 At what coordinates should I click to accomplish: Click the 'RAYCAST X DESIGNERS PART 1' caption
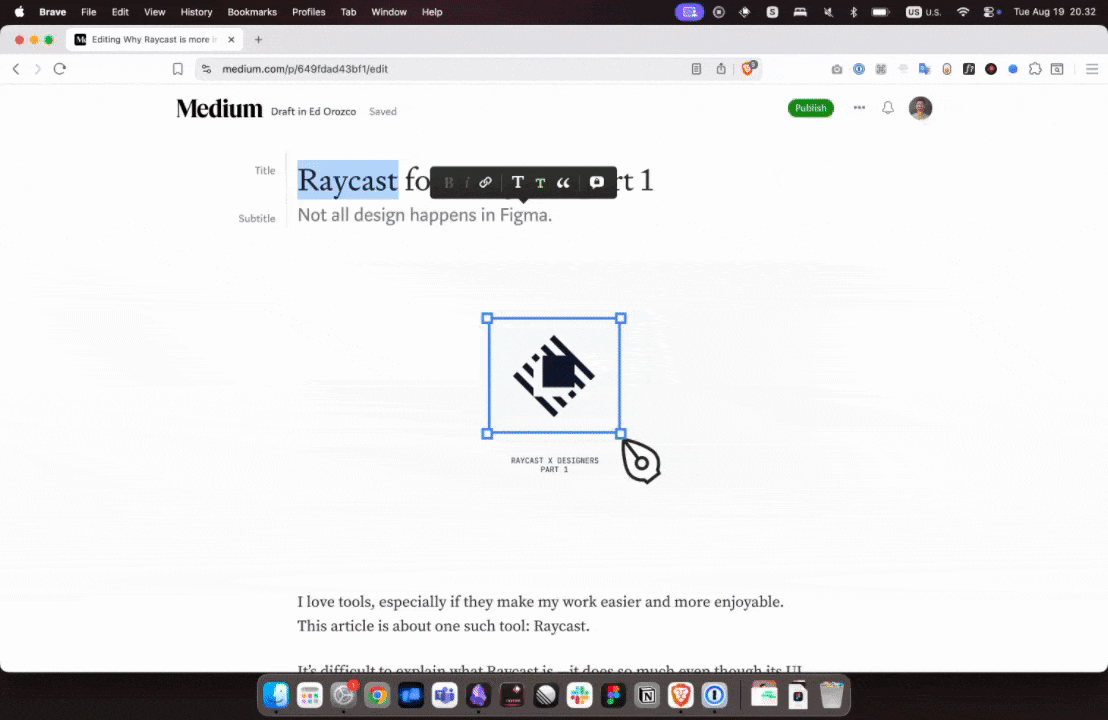click(555, 465)
